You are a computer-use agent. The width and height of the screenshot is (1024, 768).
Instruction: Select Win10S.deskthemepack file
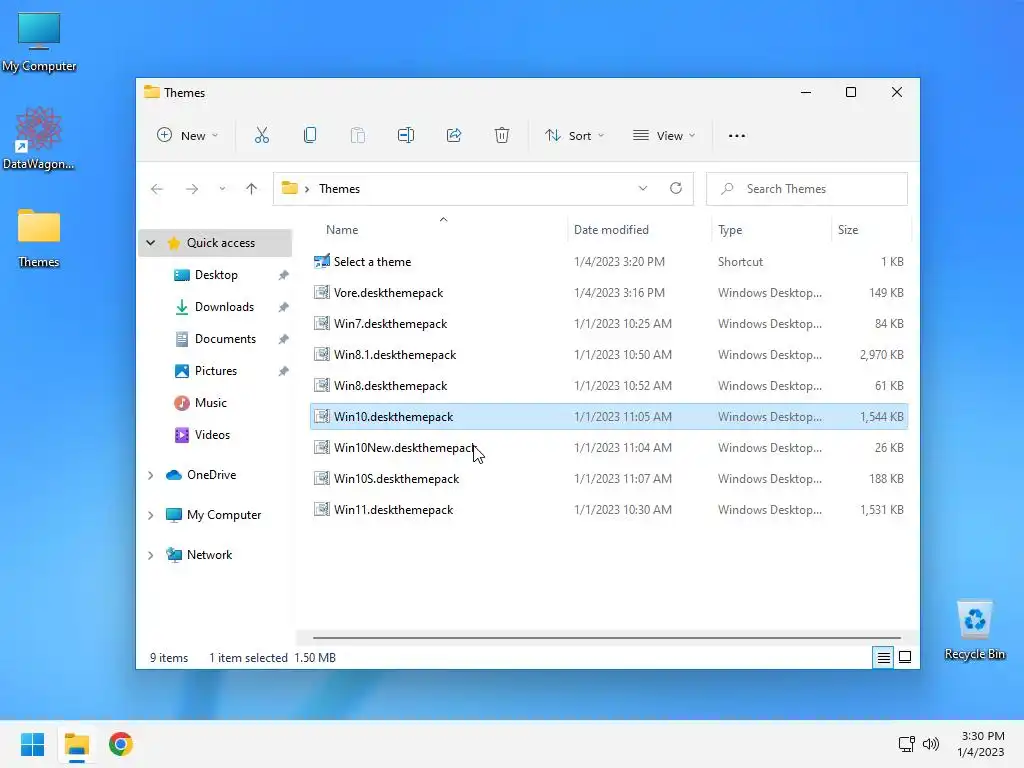click(x=609, y=479)
